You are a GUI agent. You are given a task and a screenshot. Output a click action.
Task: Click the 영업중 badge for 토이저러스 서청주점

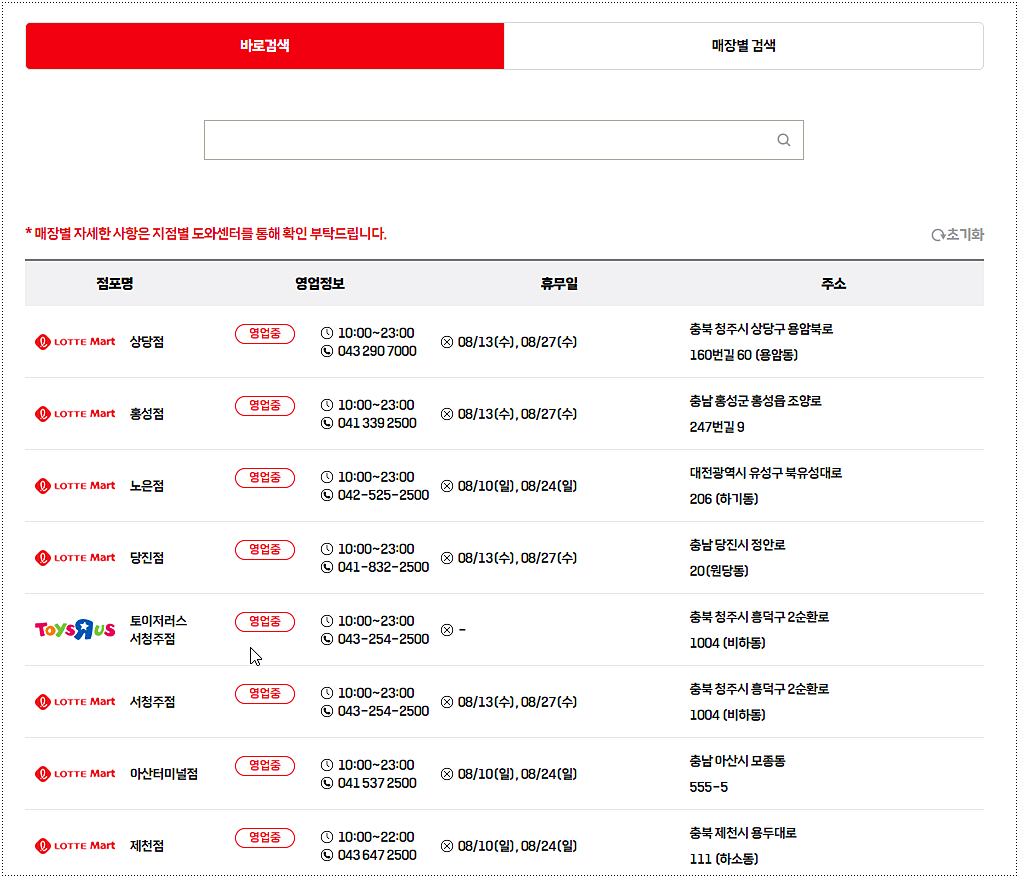coord(264,622)
